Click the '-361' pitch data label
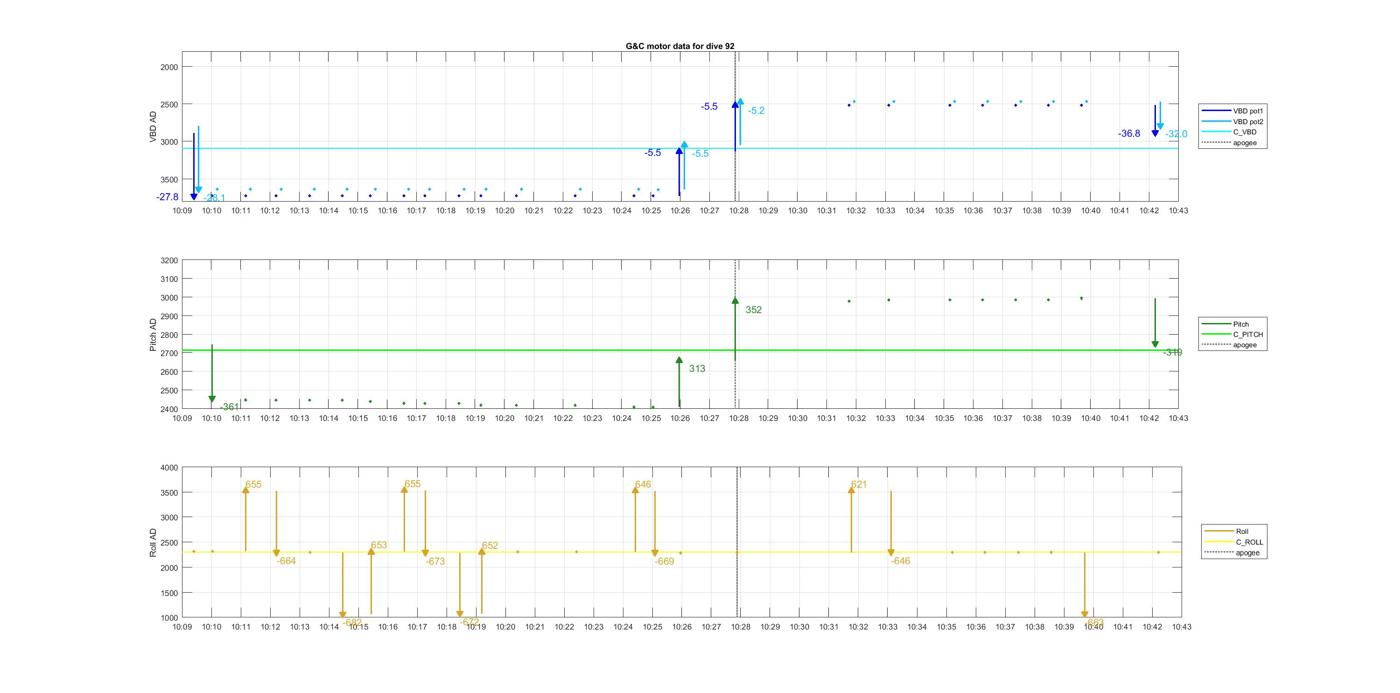This screenshot has width=1400, height=693. (x=230, y=407)
